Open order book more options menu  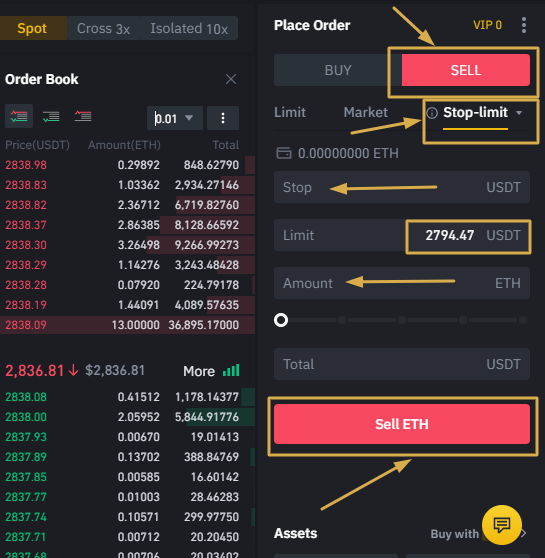pyautogui.click(x=223, y=118)
